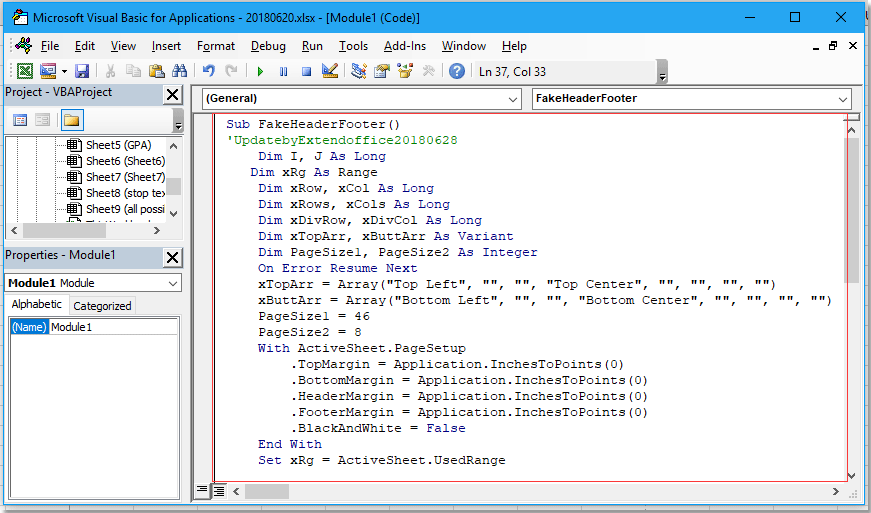Run the macro with the green play button
This screenshot has height=513, width=871.
260,71
